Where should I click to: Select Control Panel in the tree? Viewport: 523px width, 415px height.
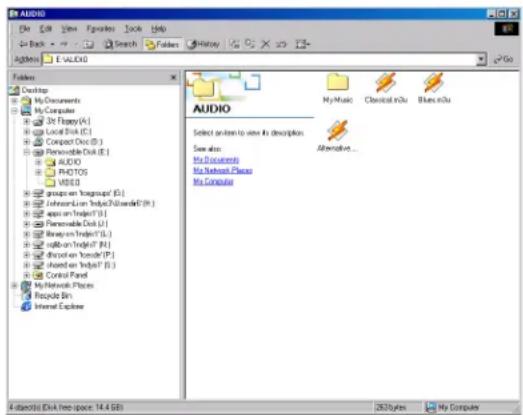pos(67,275)
